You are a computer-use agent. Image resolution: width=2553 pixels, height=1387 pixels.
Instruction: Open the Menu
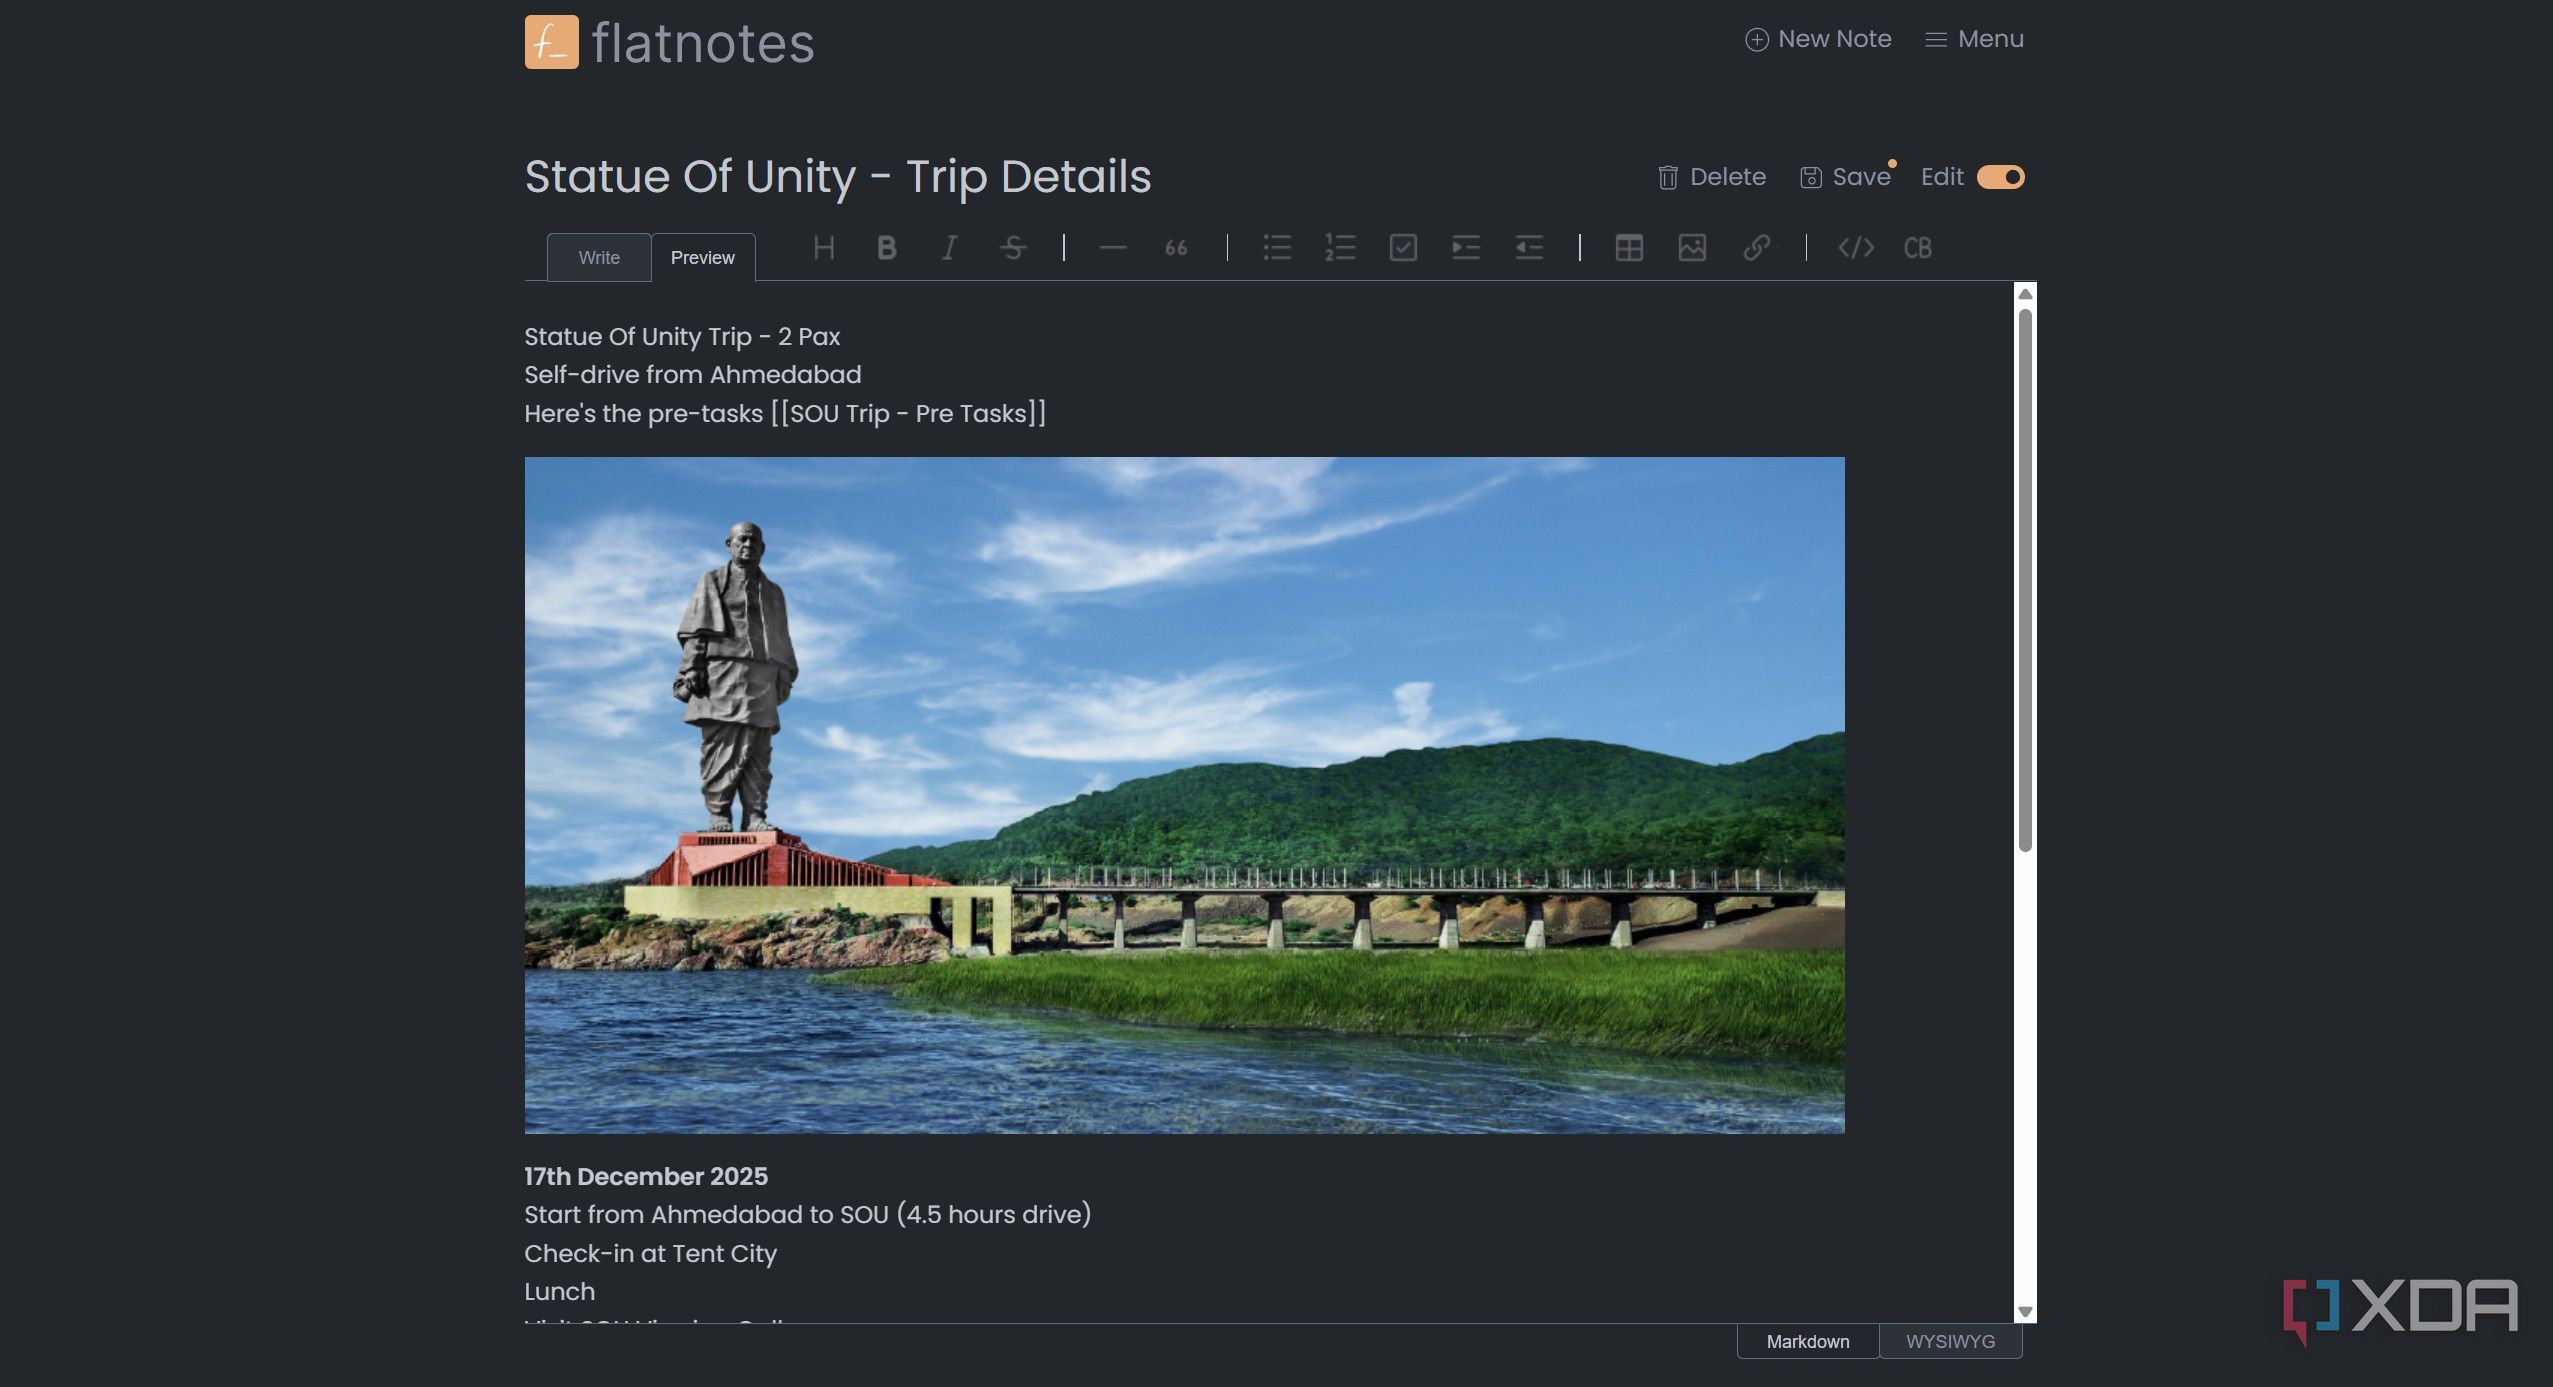click(x=1974, y=39)
